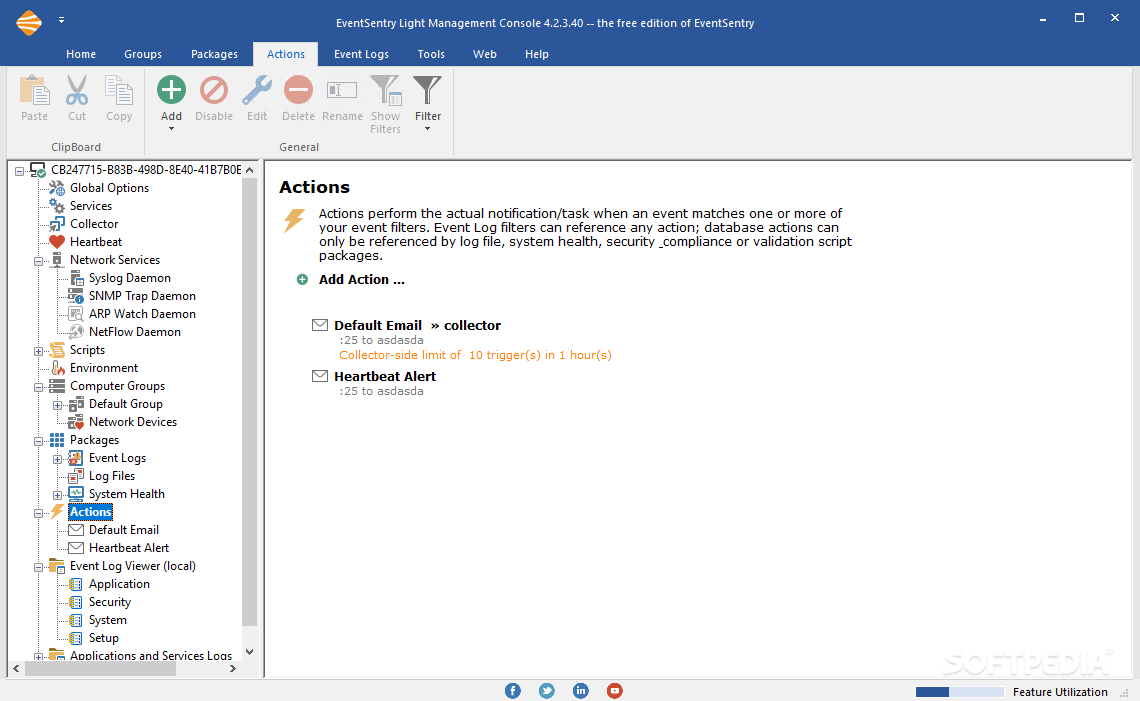Screen dimensions: 1140x701
Task: Click the Rename toolbar icon
Action: tap(342, 90)
